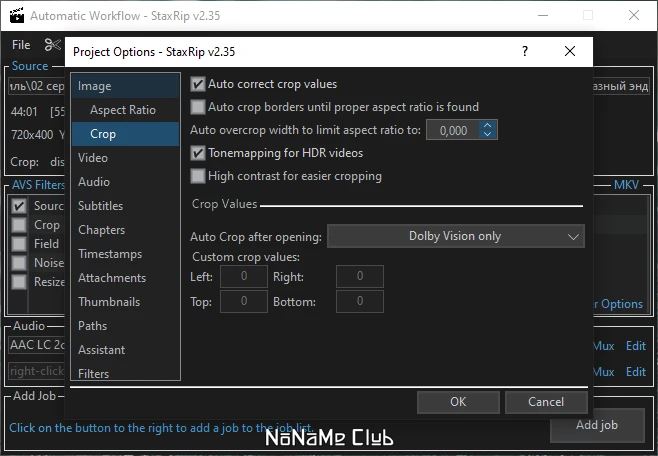The height and width of the screenshot is (456, 658).
Task: Select the Video category in sidebar
Action: tap(93, 158)
